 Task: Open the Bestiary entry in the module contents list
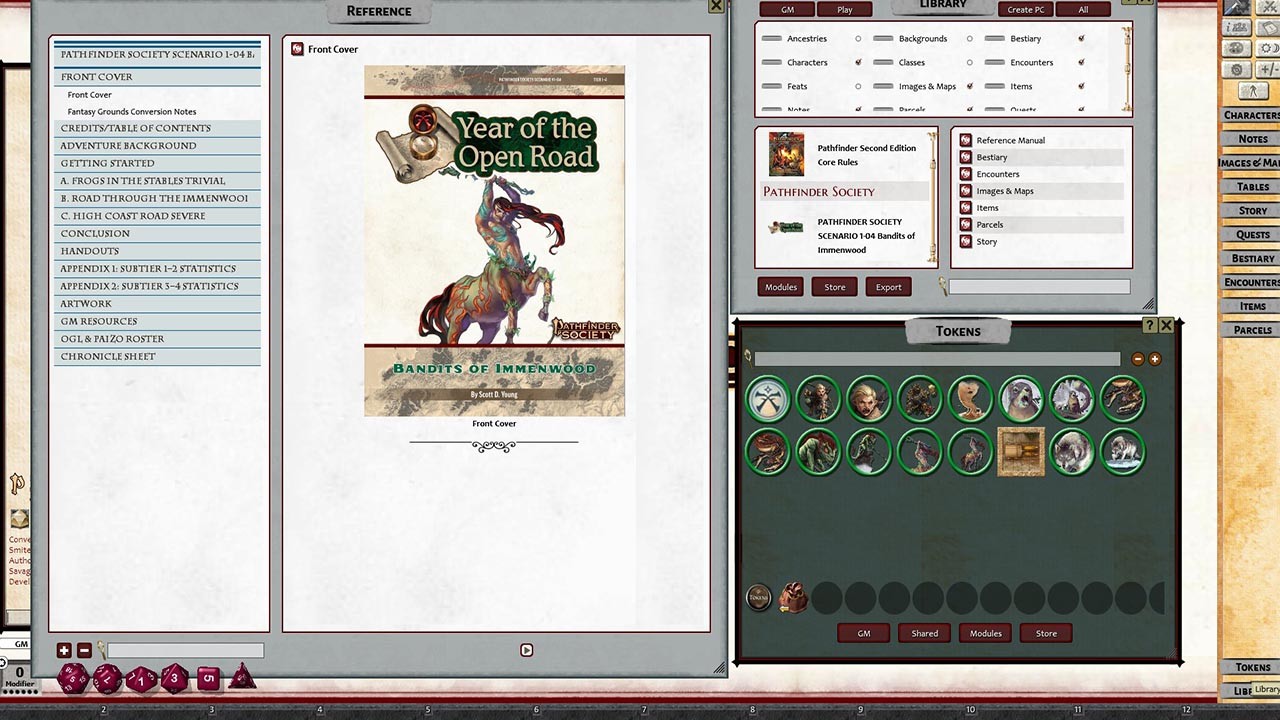991,157
